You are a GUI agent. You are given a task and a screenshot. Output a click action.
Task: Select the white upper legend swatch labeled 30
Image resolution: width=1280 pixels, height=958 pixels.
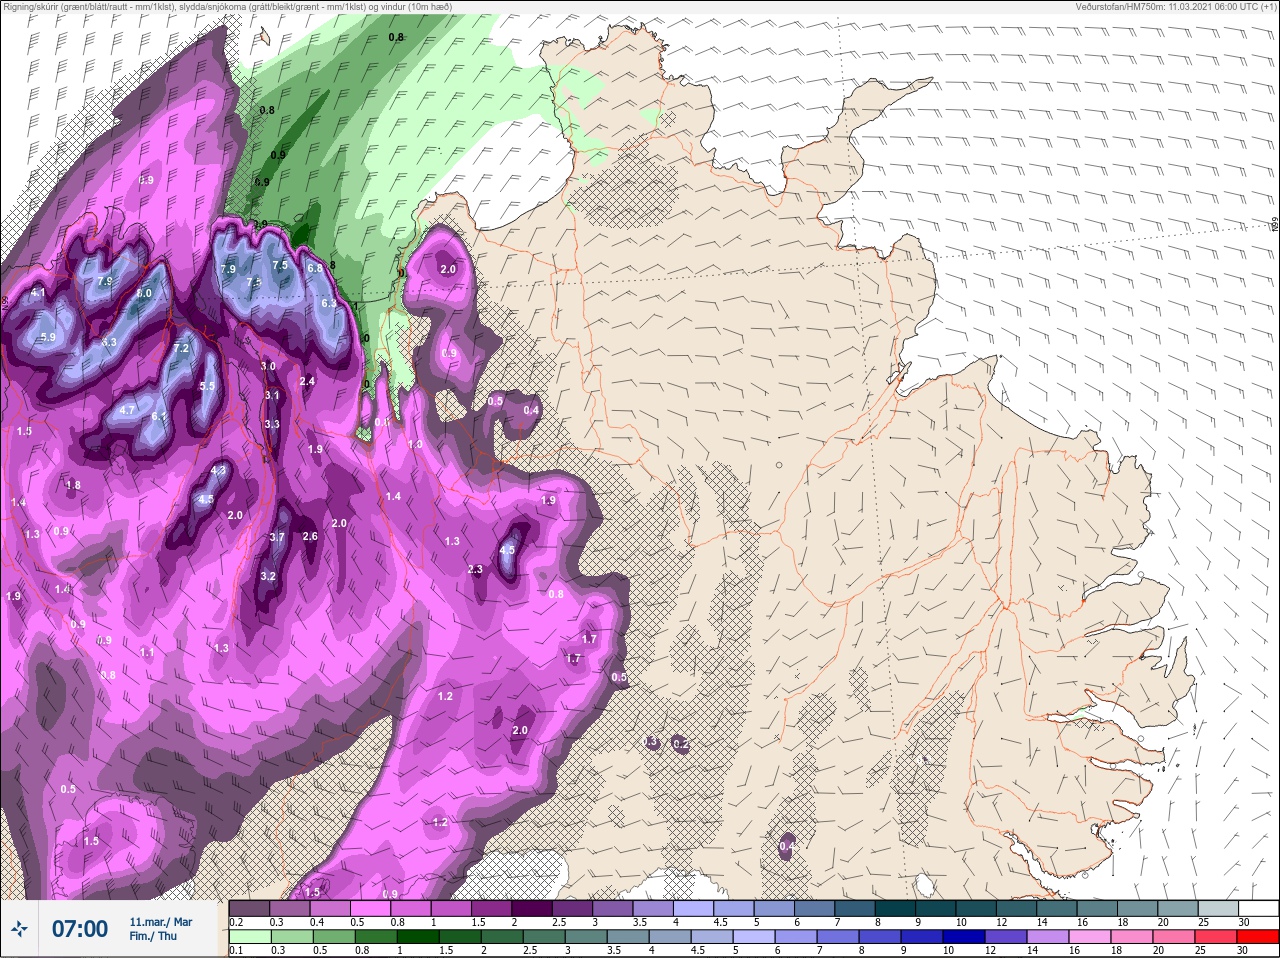click(x=1258, y=907)
